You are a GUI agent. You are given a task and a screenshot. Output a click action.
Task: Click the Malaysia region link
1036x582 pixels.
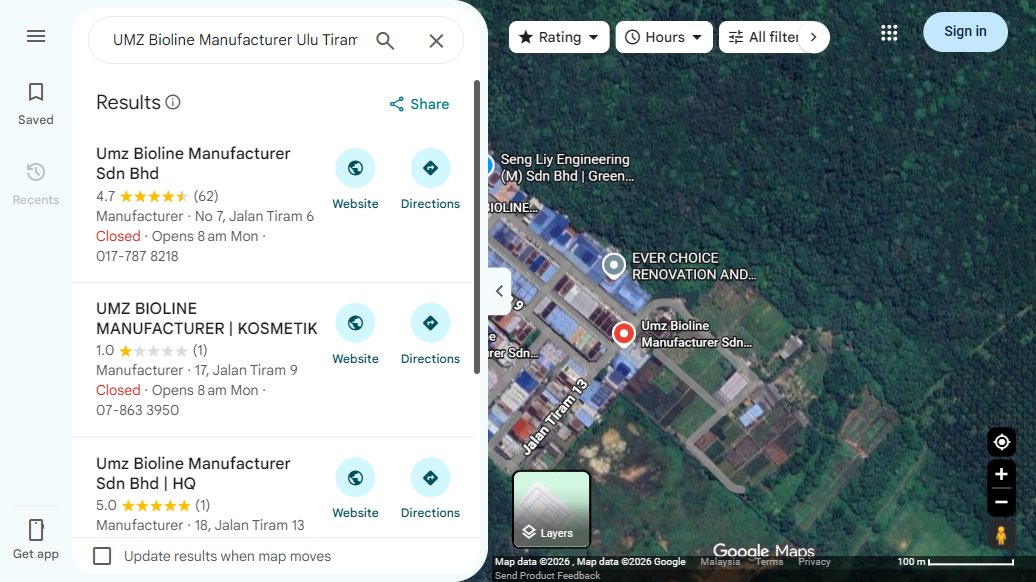(x=720, y=562)
